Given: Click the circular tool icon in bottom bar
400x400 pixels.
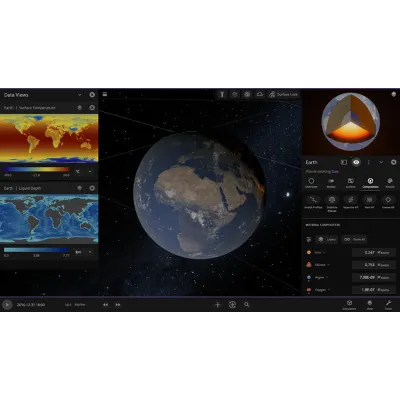Looking at the screenshot, I should (x=232, y=304).
